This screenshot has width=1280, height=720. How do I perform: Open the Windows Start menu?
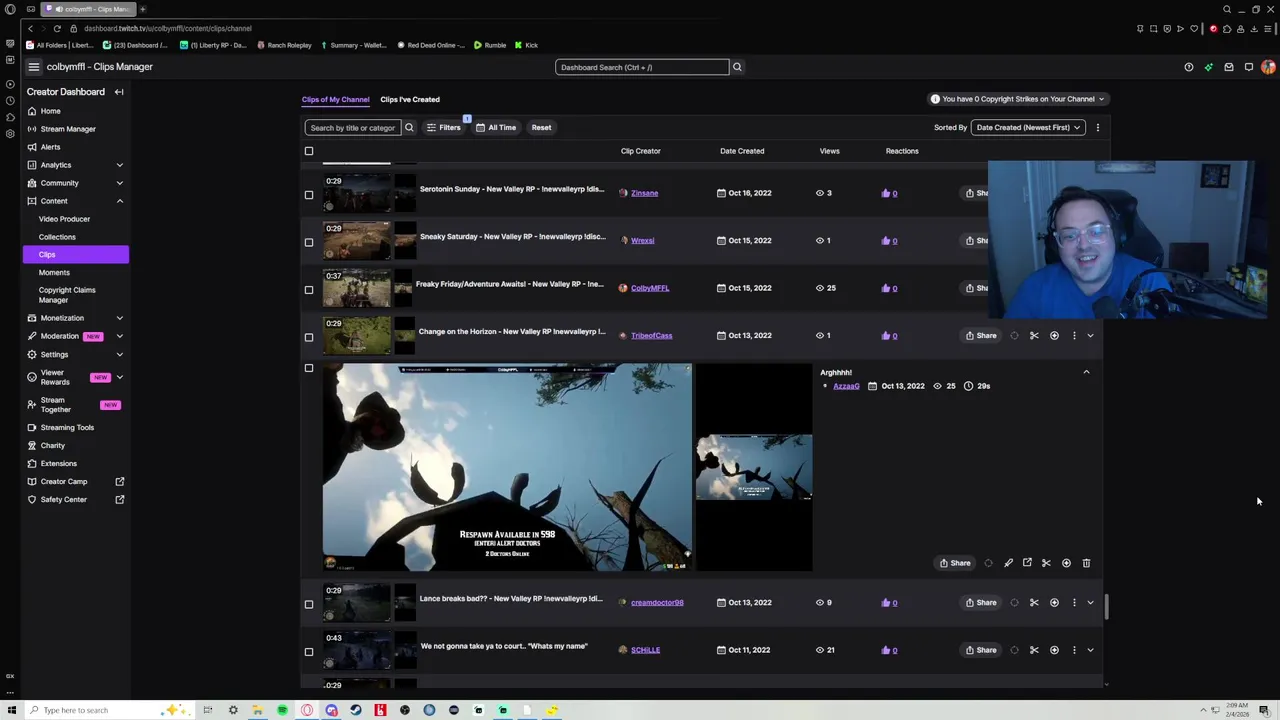(12, 710)
